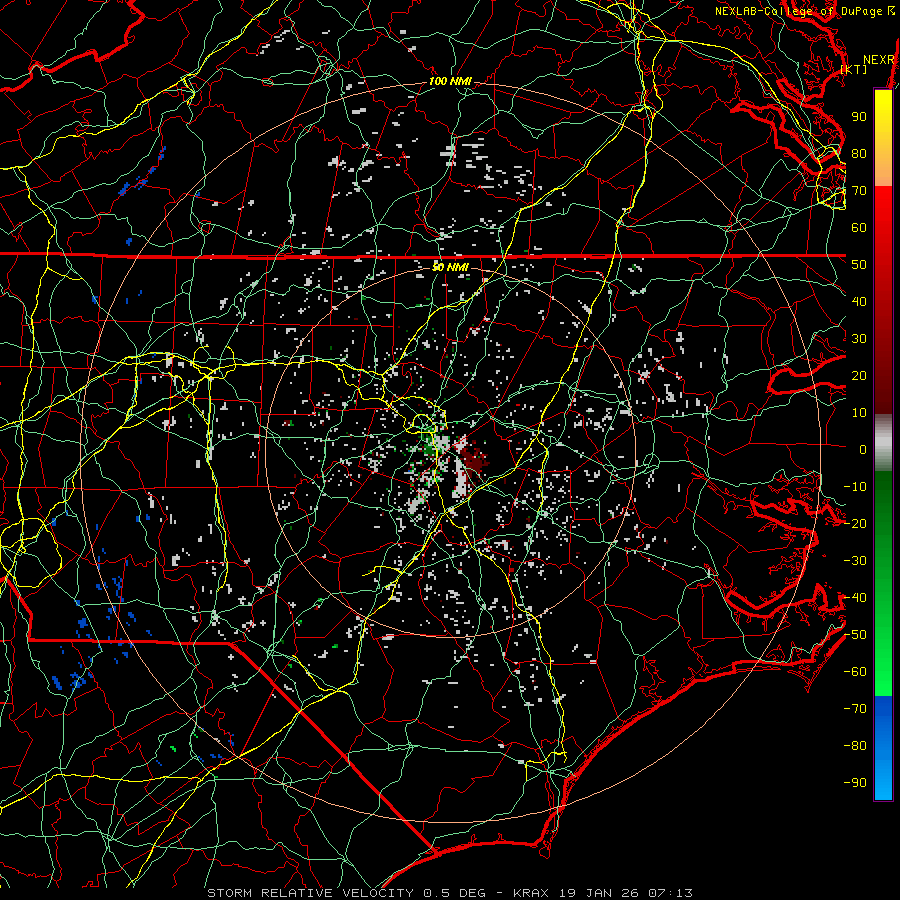Click the -50 value on velocity scale
Viewport: 900px width, 900px height.
click(855, 635)
